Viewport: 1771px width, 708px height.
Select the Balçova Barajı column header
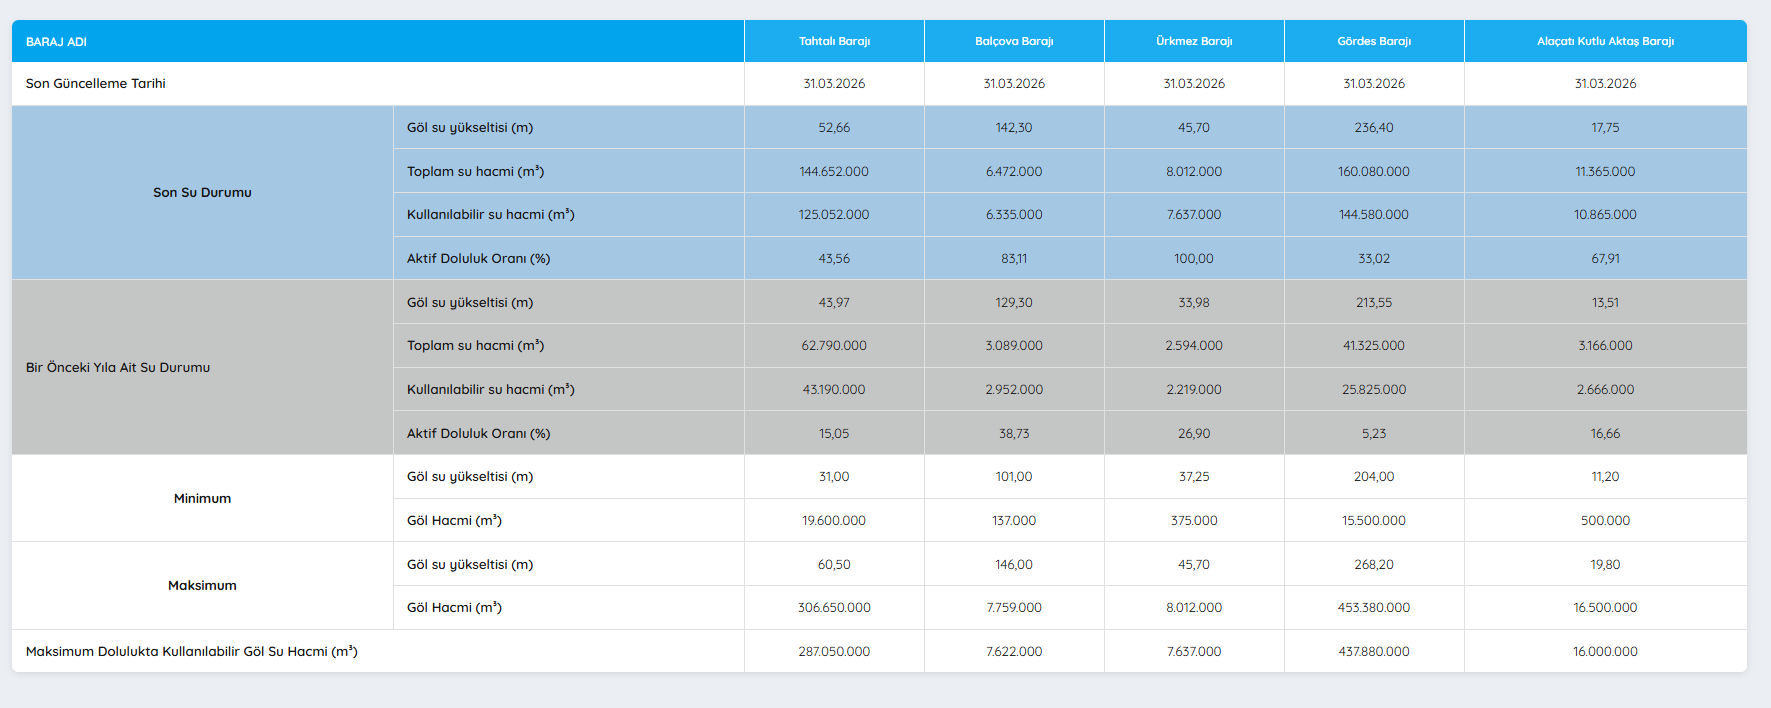(1014, 42)
